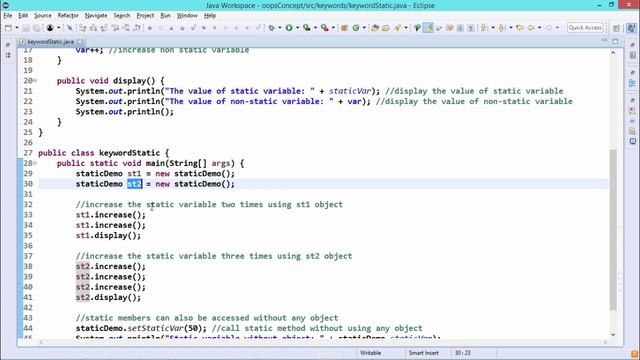Click the Next Annotation icon
The width and height of the screenshot is (640, 360).
[x=484, y=28]
